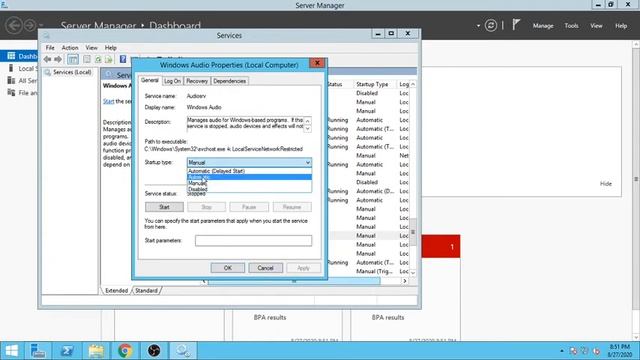Click the services list scroll-right arrow
This screenshot has width=640, height=360.
(x=404, y=281)
